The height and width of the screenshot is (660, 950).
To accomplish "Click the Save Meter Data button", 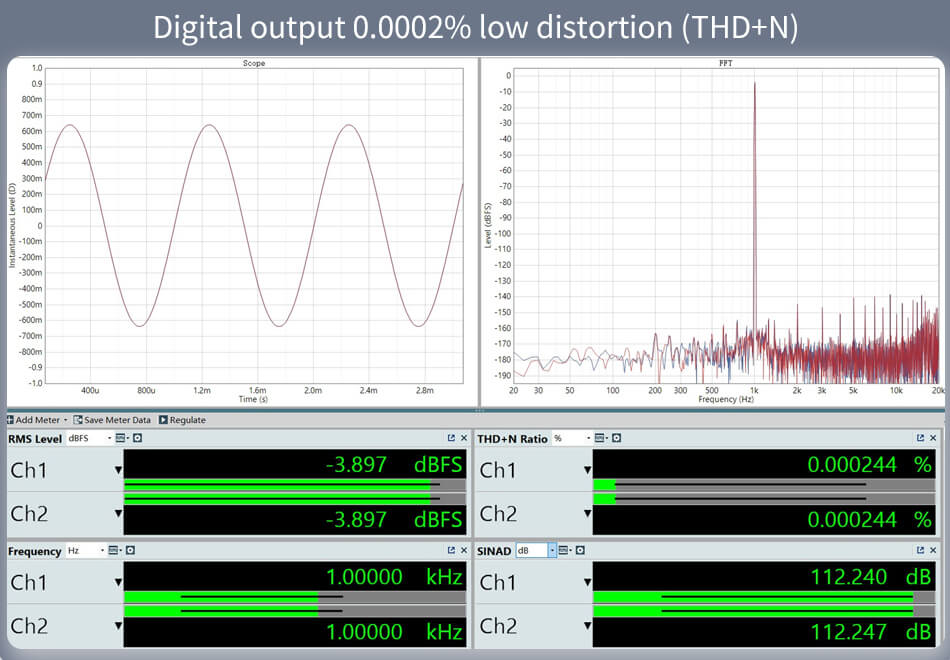I will [116, 420].
